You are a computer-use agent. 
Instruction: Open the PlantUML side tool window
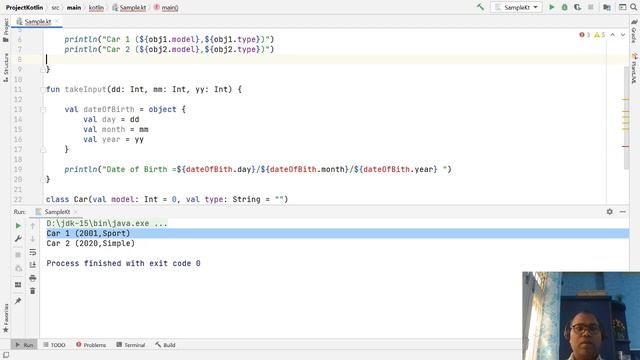pyautogui.click(x=634, y=68)
